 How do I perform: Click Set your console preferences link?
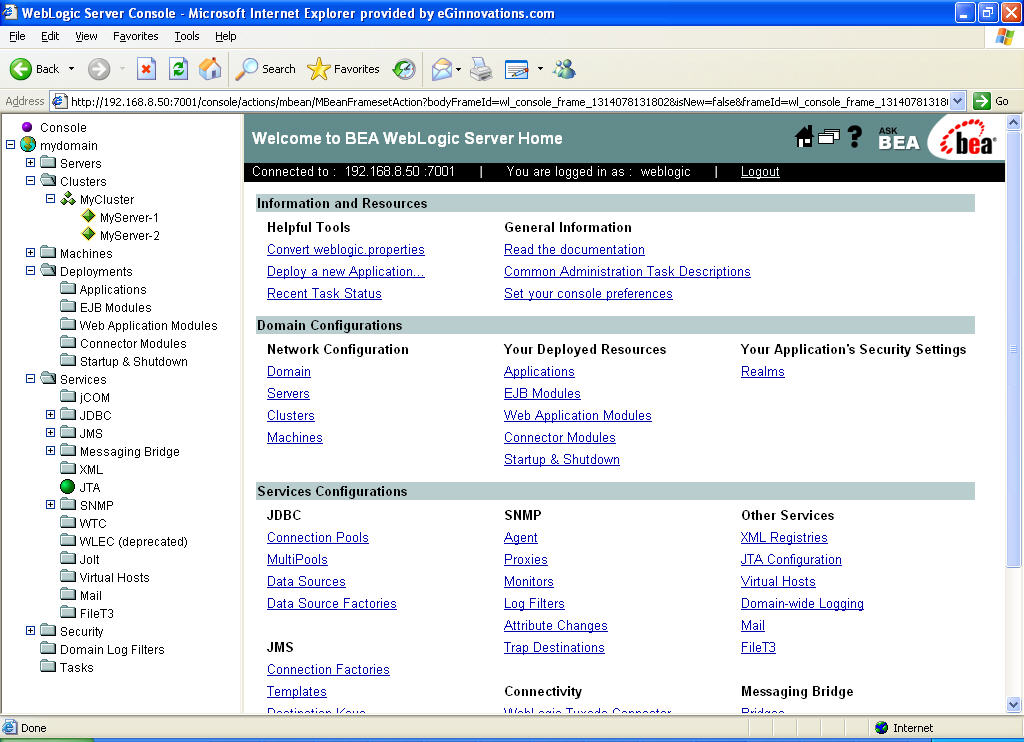click(x=588, y=294)
